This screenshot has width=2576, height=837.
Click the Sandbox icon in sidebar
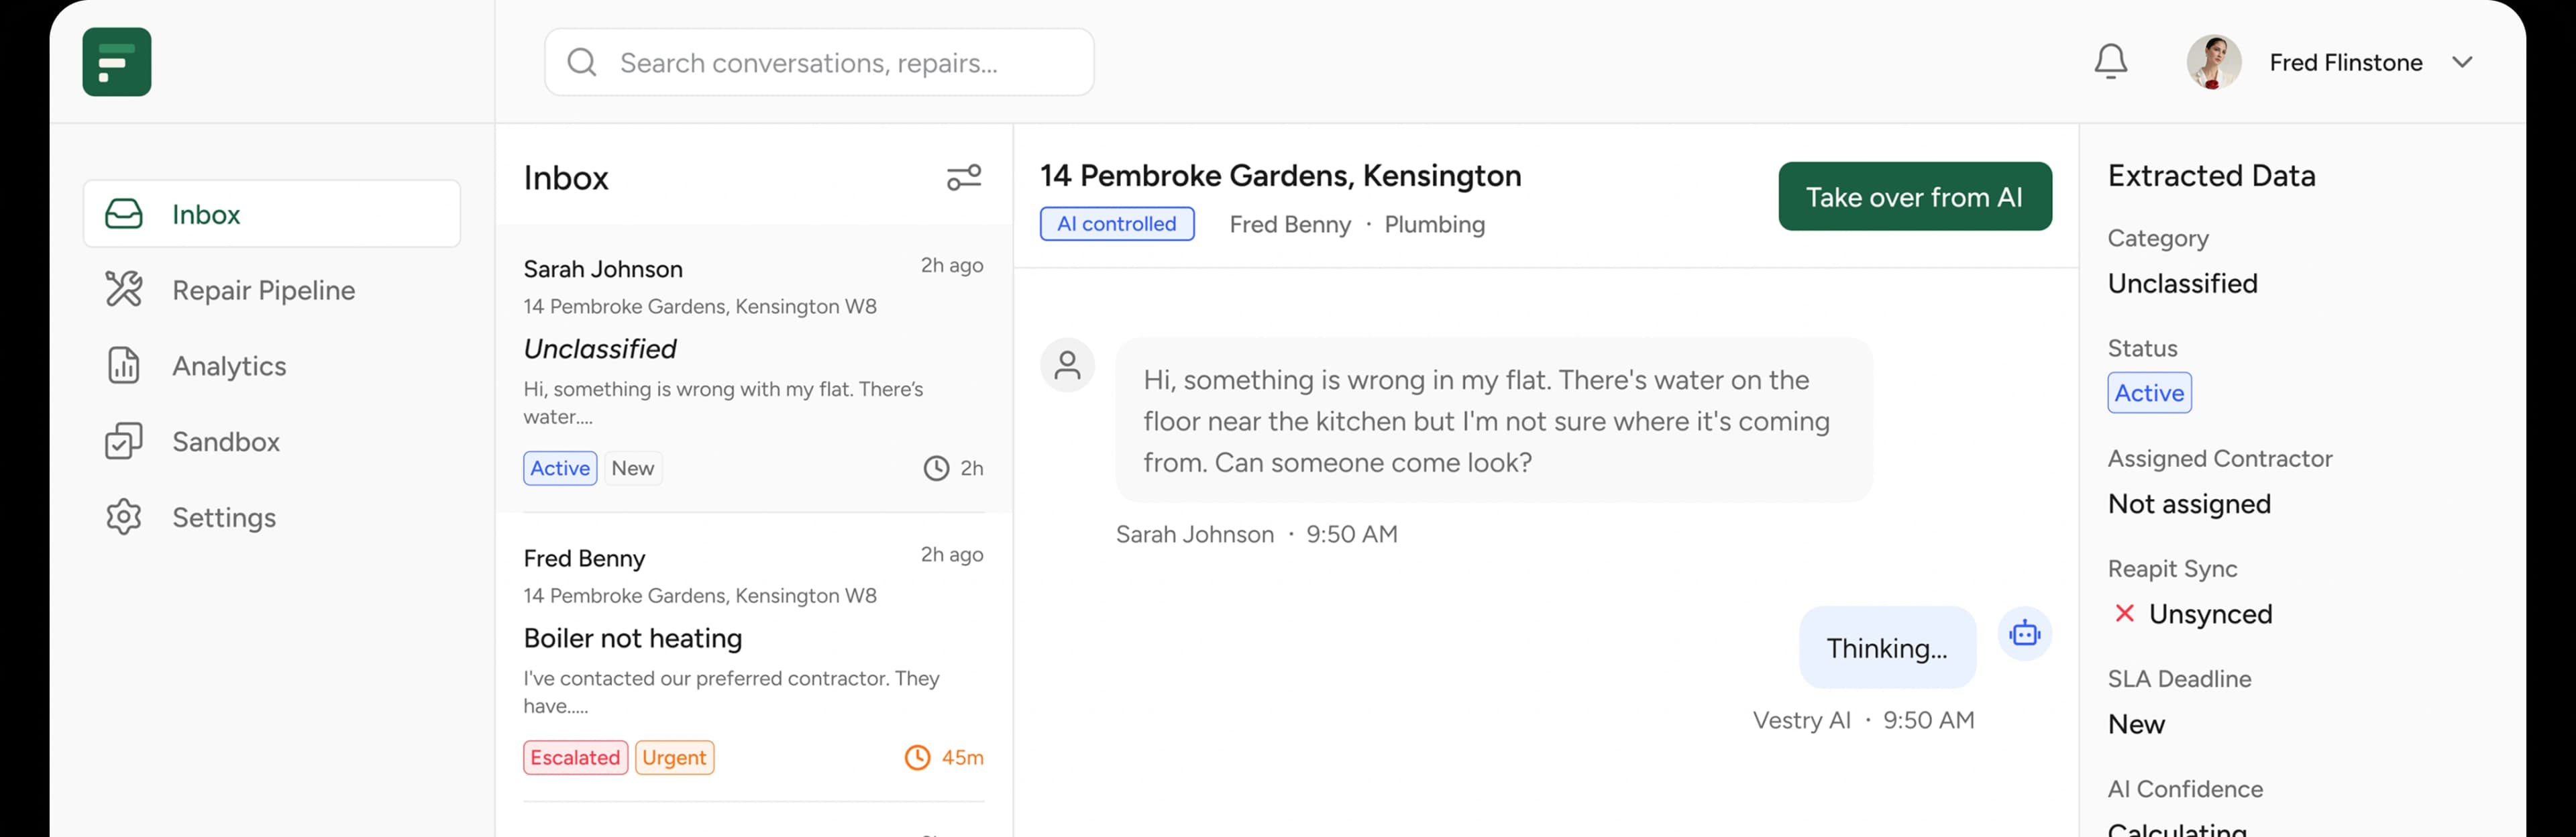pos(124,441)
